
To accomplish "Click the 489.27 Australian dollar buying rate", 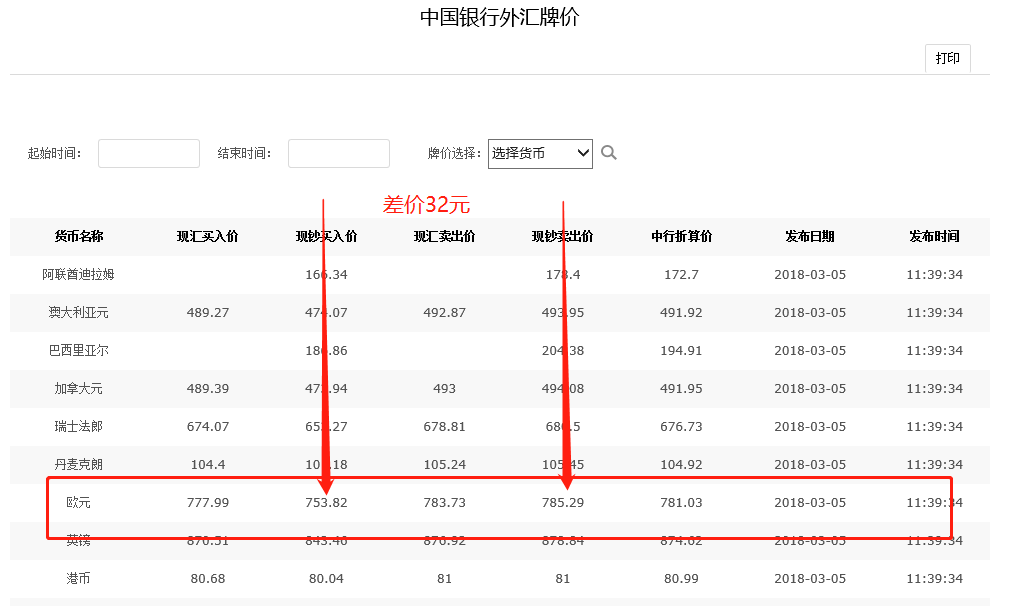I will 208,313.
